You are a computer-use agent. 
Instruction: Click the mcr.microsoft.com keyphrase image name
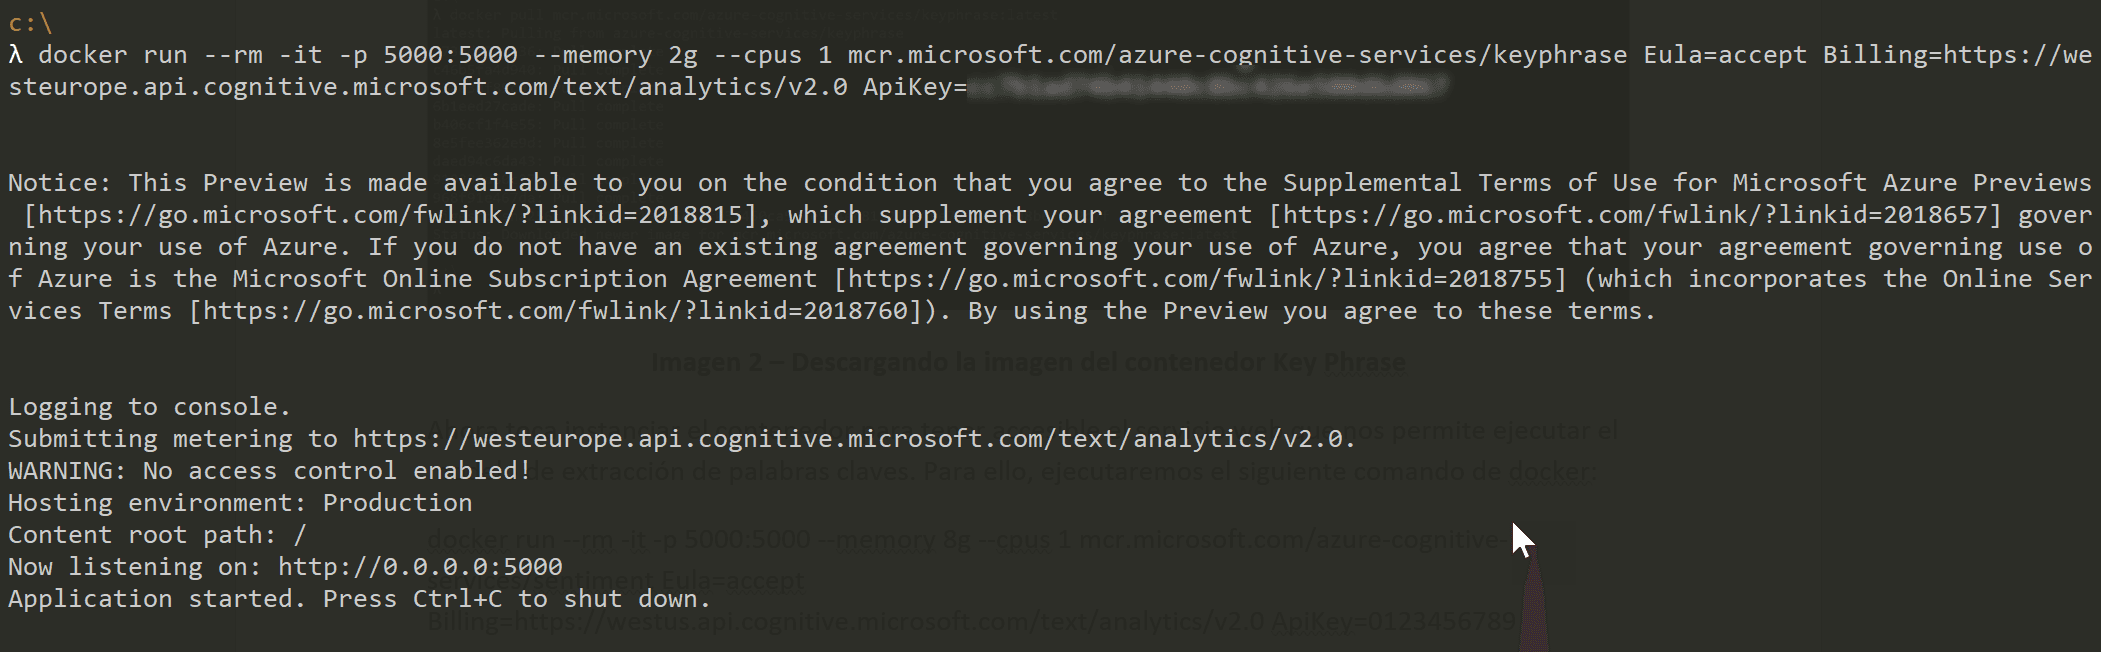[x=1237, y=55]
